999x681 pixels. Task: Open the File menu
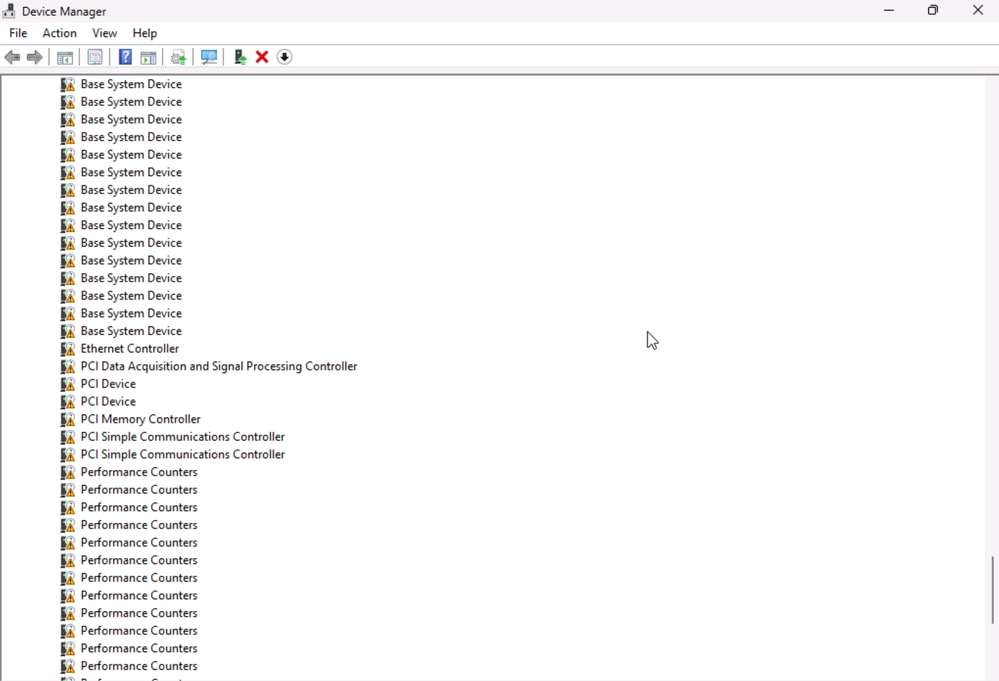[x=17, y=33]
